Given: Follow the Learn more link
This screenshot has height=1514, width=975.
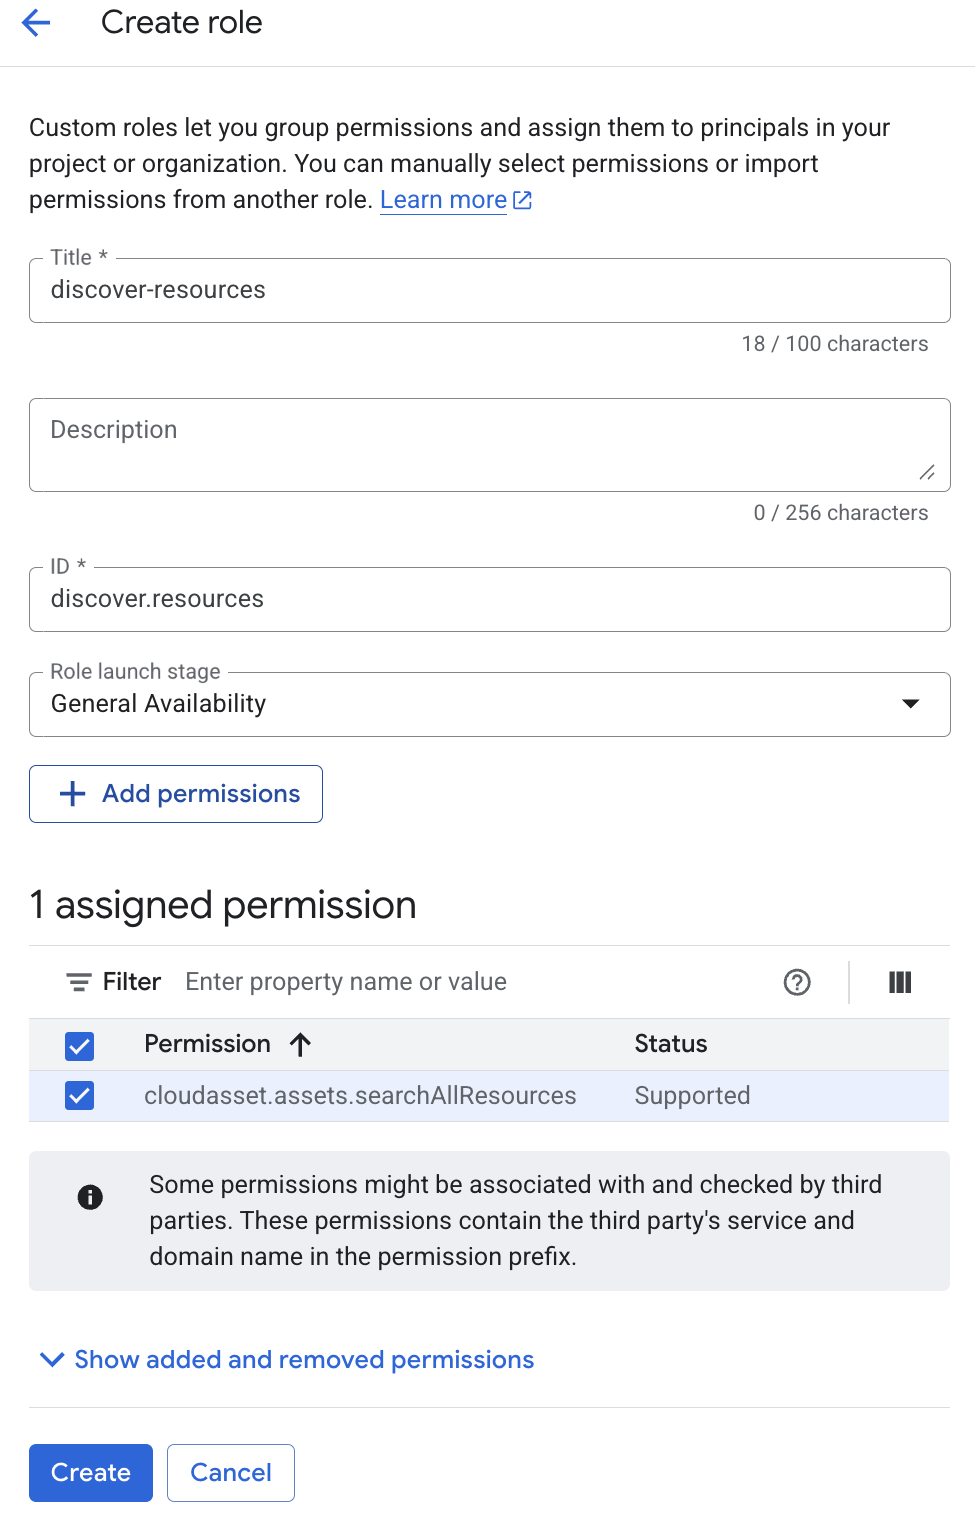Looking at the screenshot, I should 443,200.
